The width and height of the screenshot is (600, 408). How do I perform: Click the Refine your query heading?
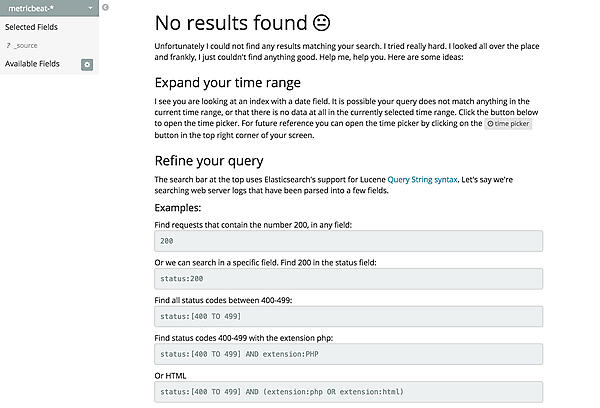(x=209, y=160)
